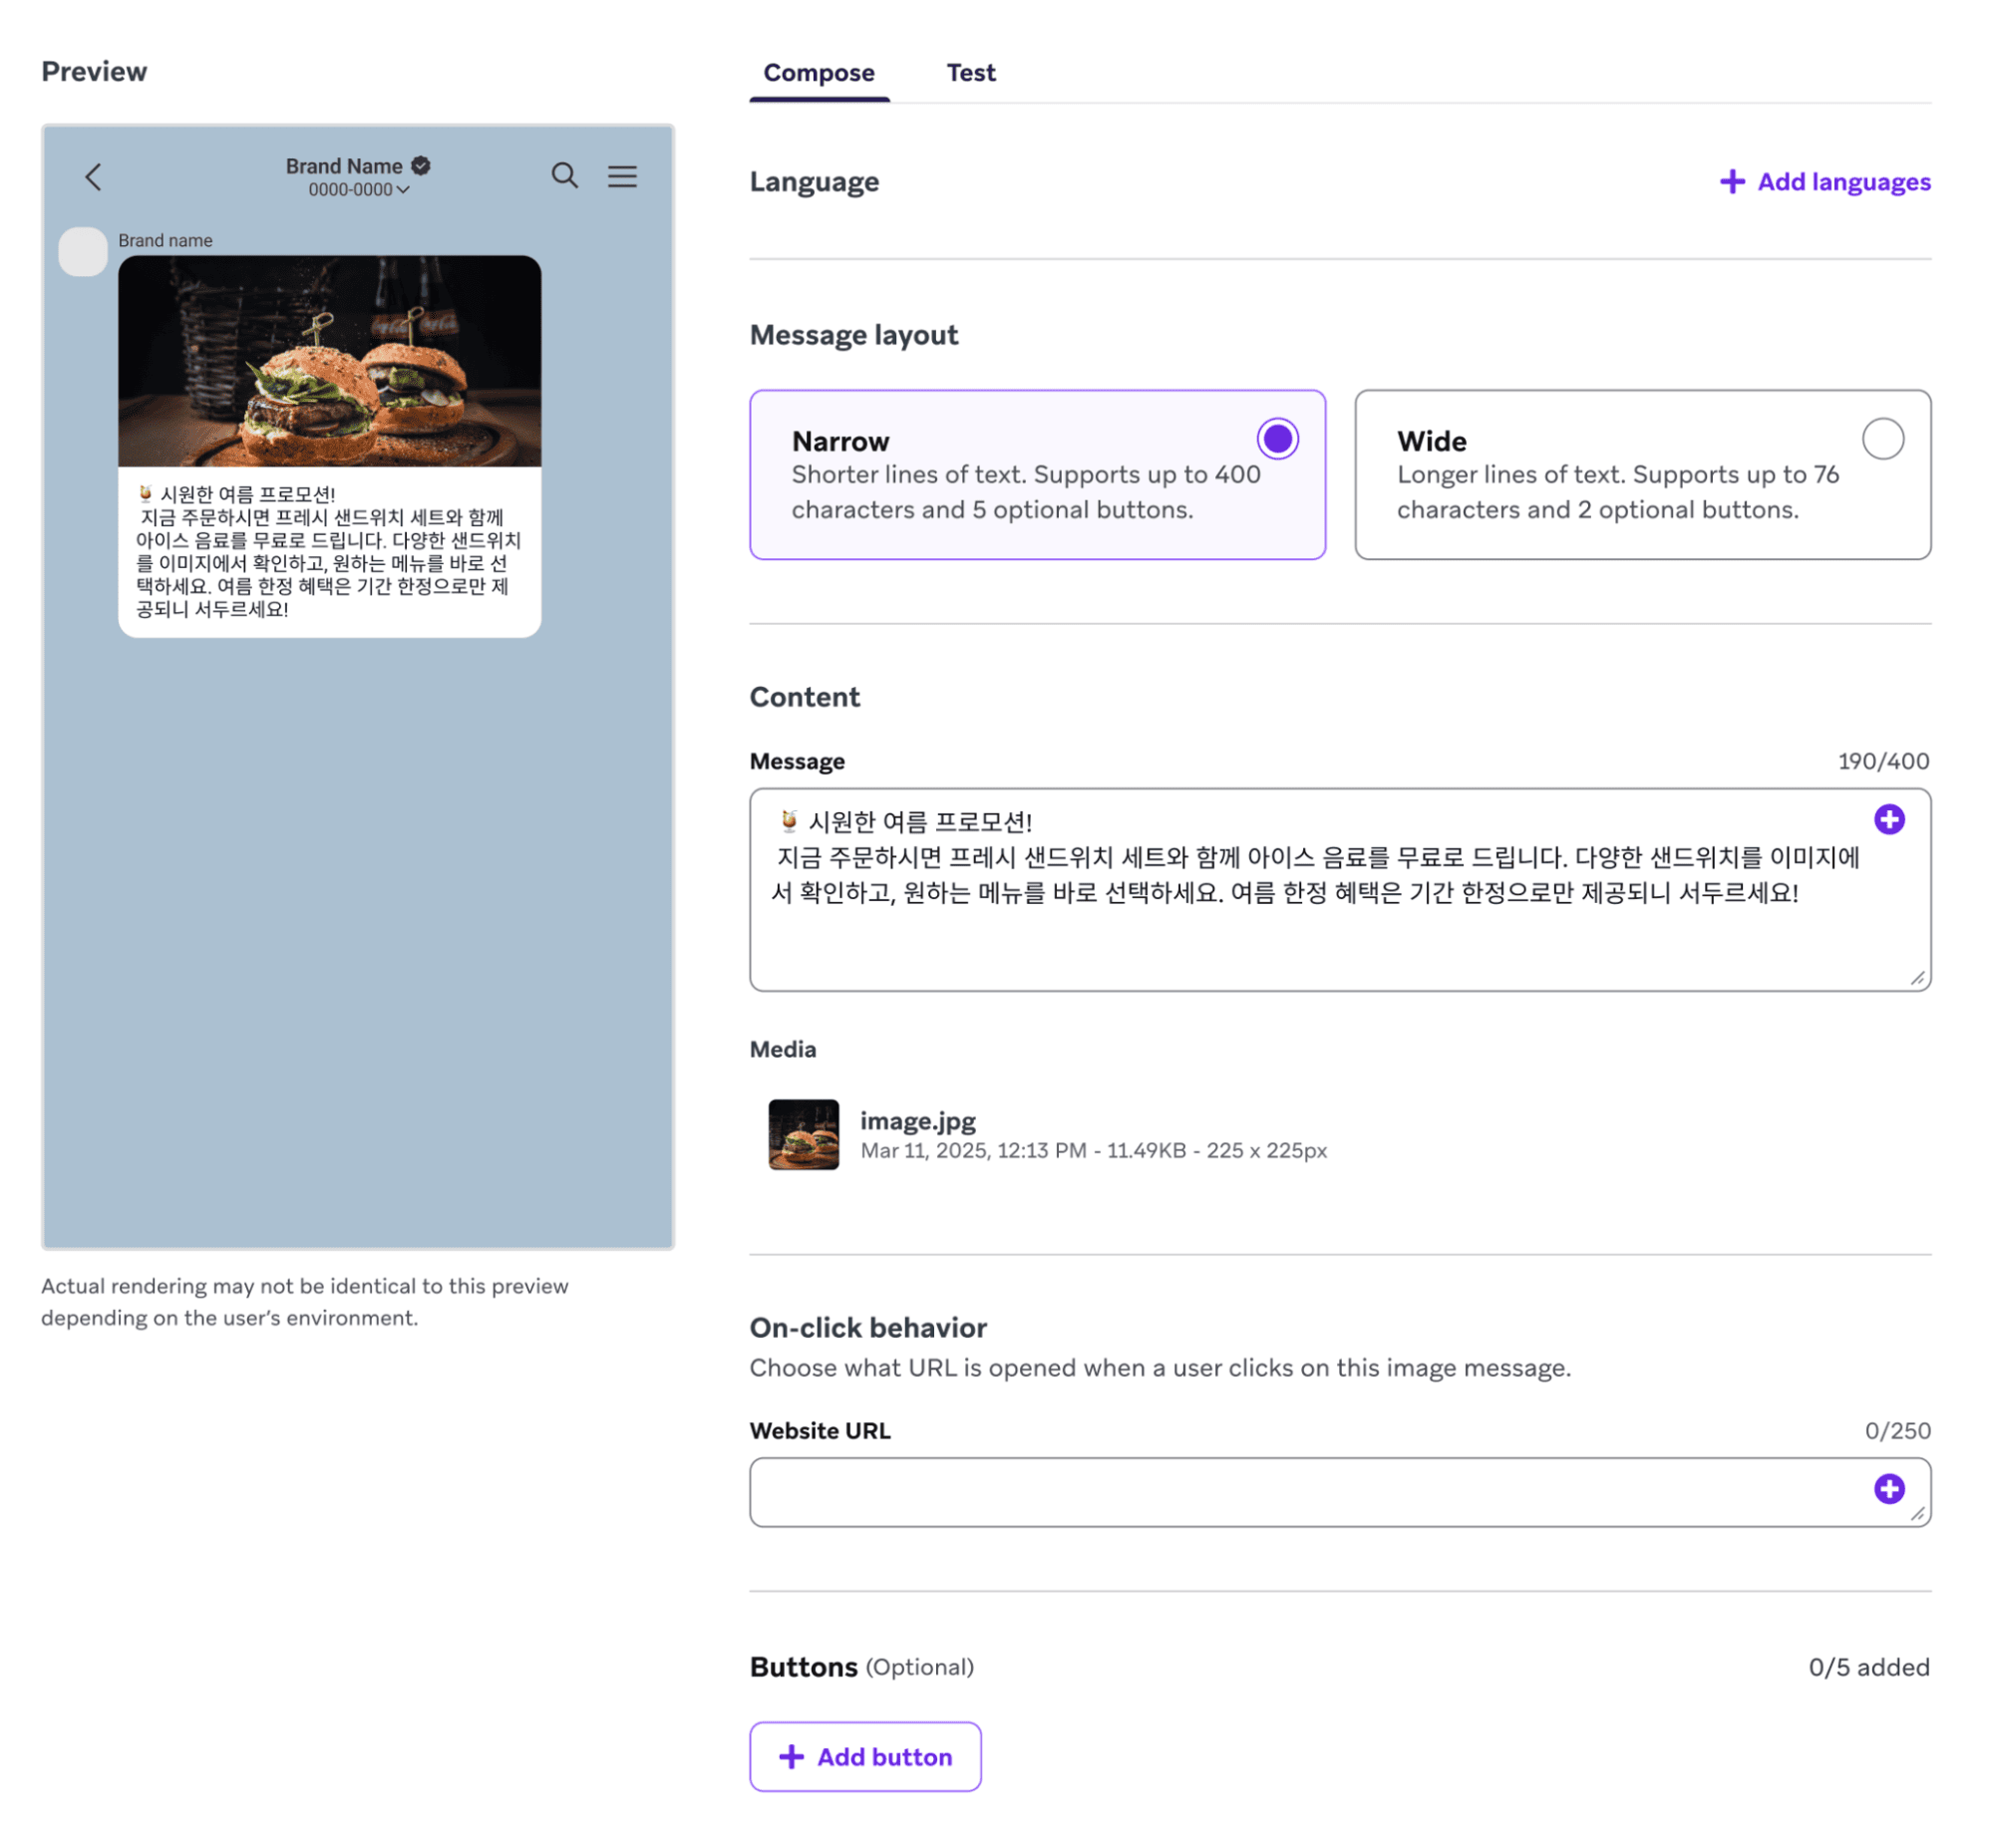Click the hamburger menu in the preview header
This screenshot has width=1993, height=1848.
(622, 177)
